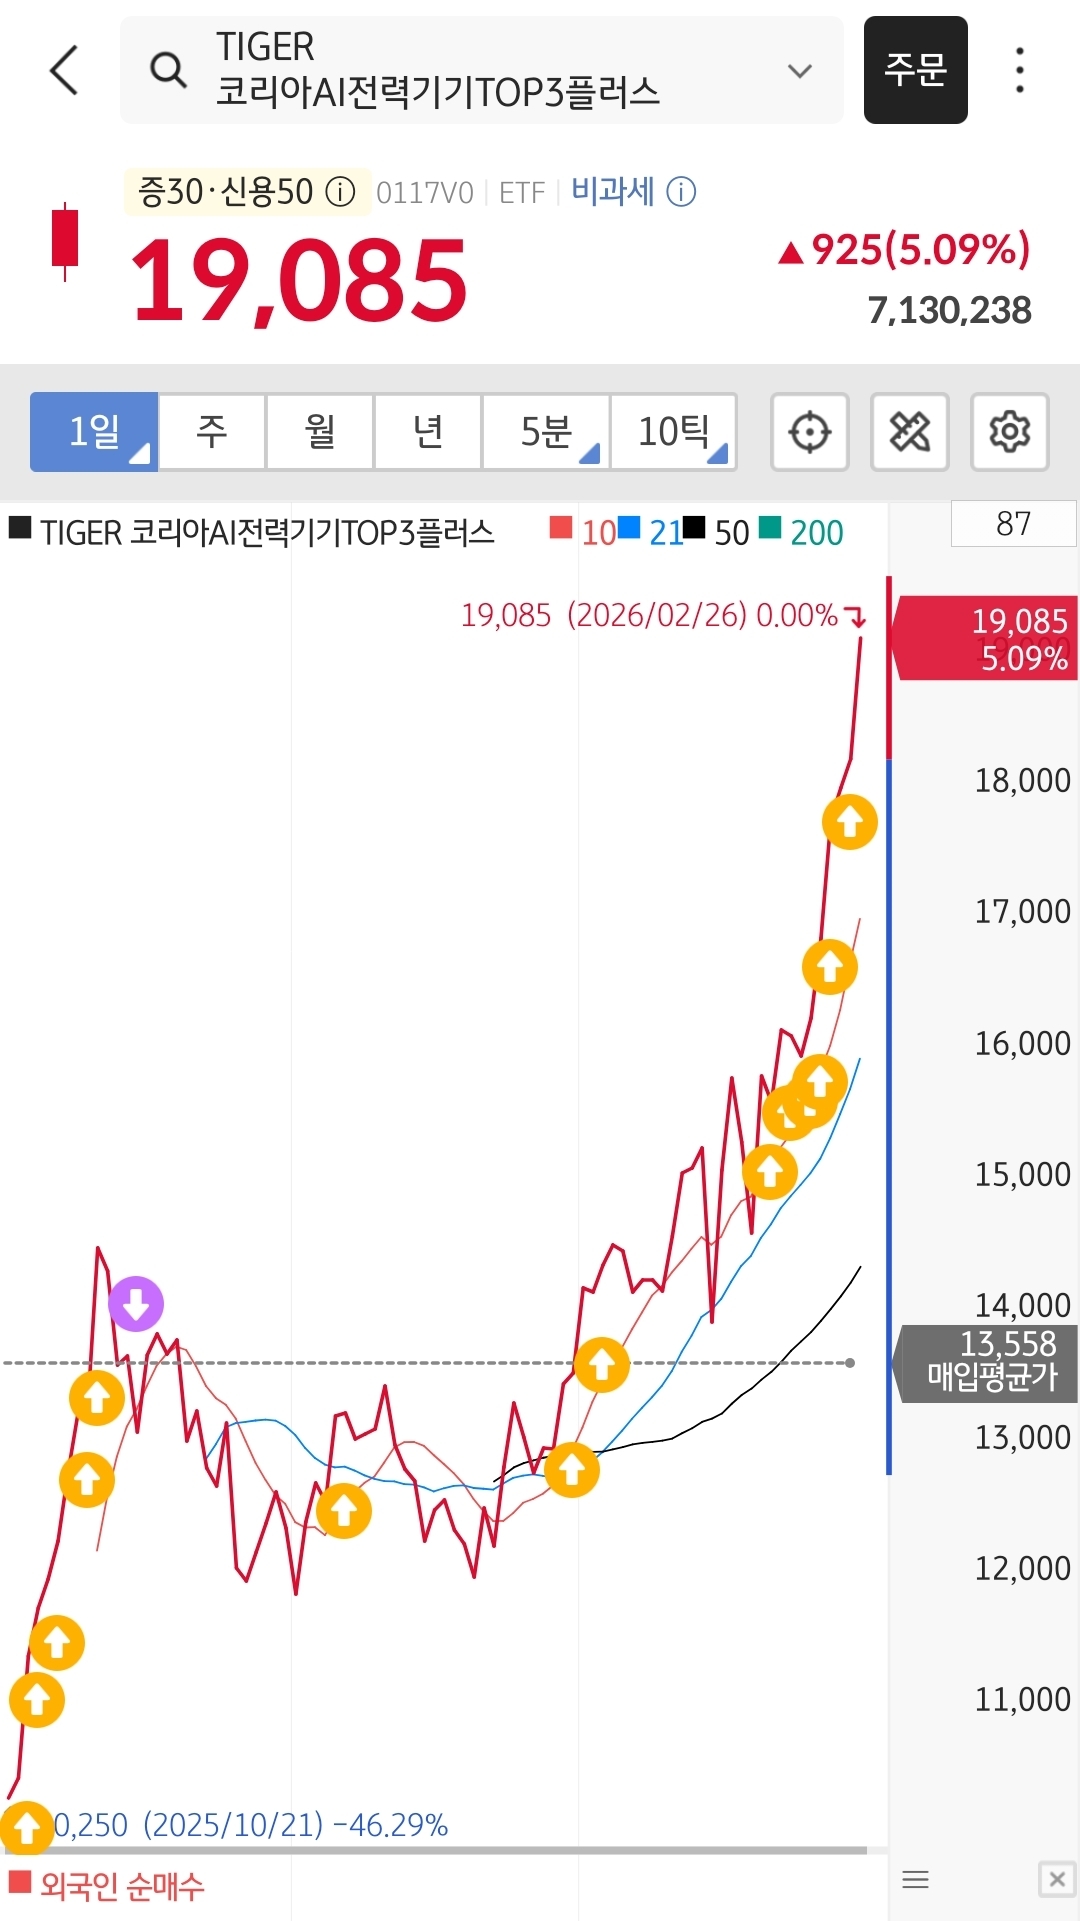Tap the search magnifier icon
This screenshot has width=1080, height=1921.
168,70
